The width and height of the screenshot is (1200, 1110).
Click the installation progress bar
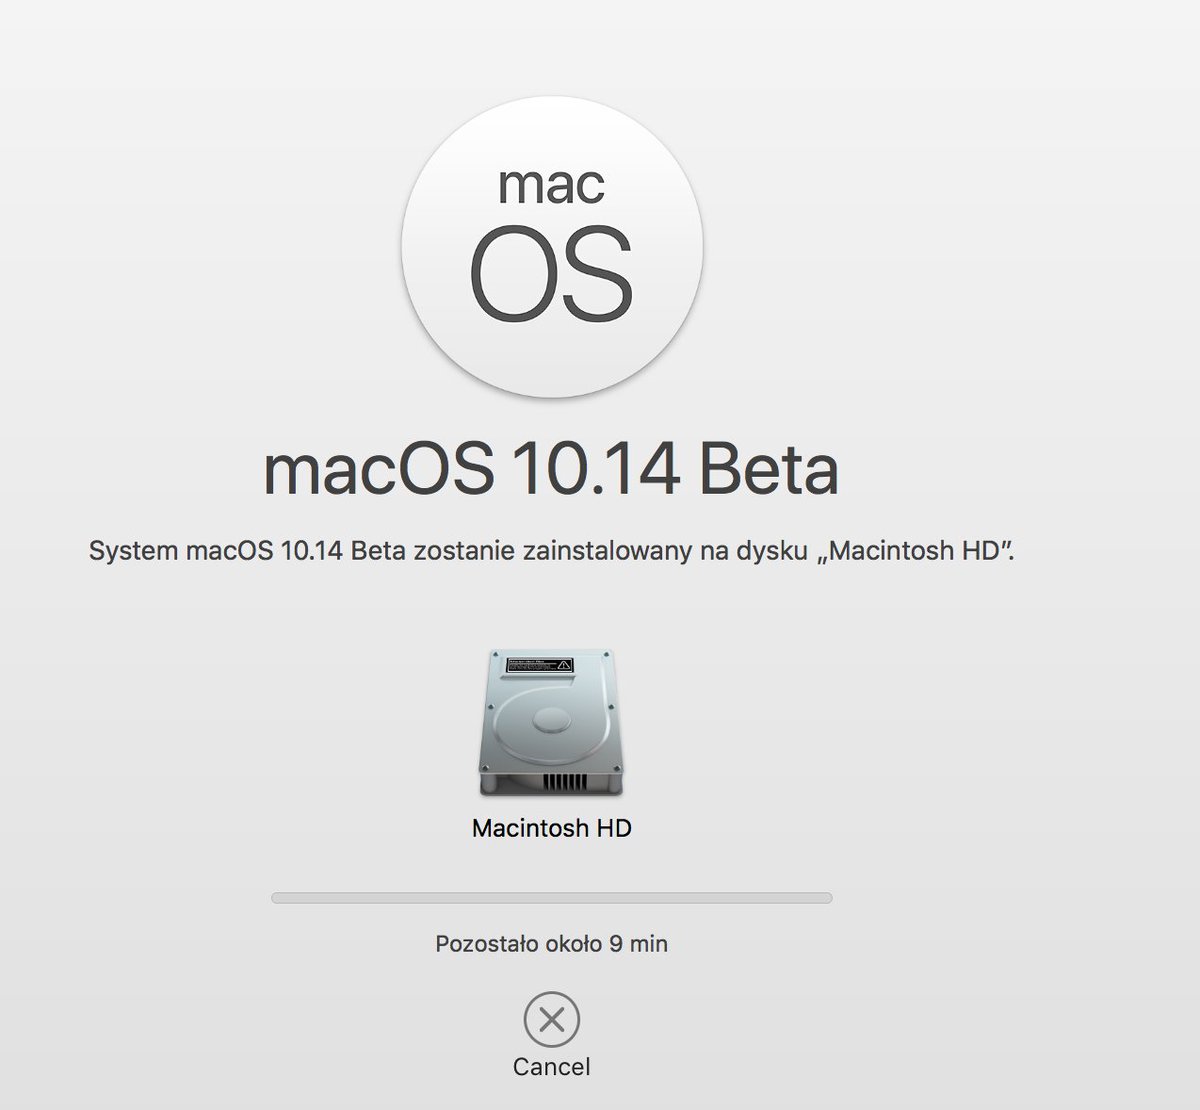552,898
